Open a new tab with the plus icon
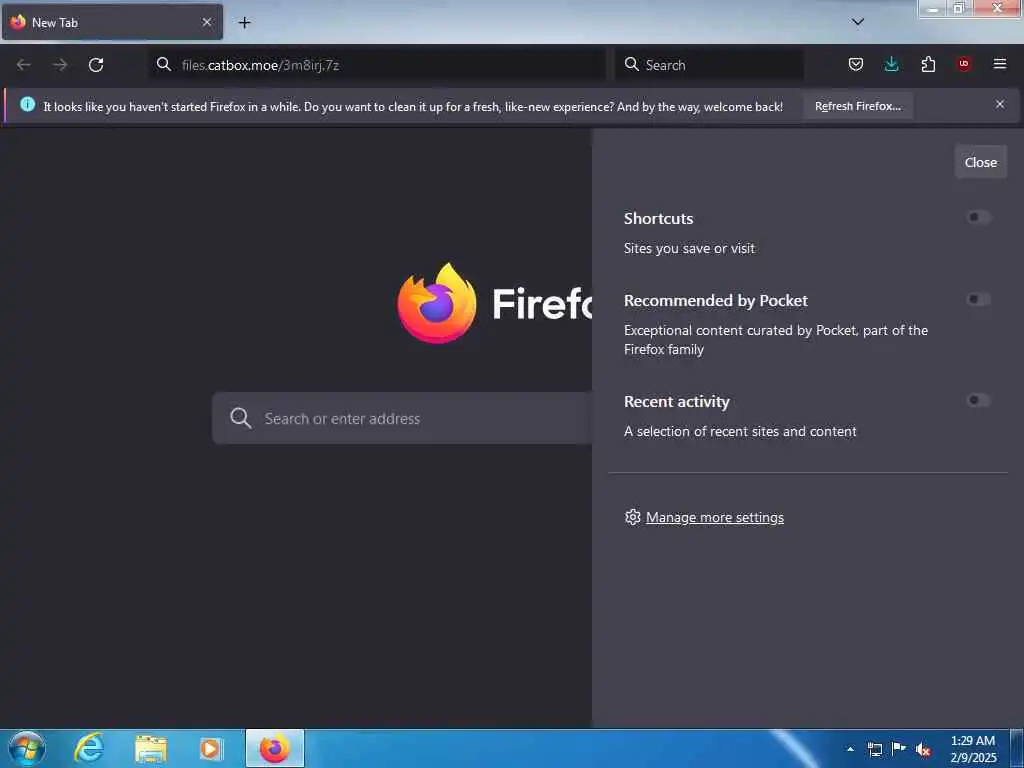 (x=244, y=23)
